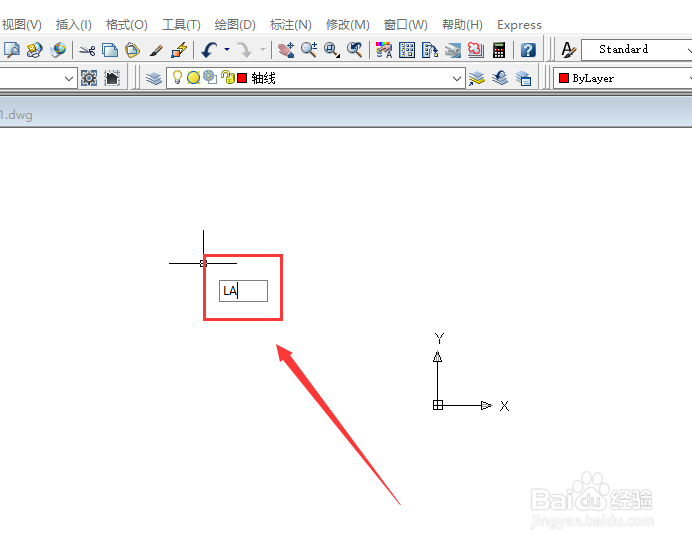This screenshot has width=692, height=546.
Task: Open the Tool Palettes window icon
Action: 429,50
